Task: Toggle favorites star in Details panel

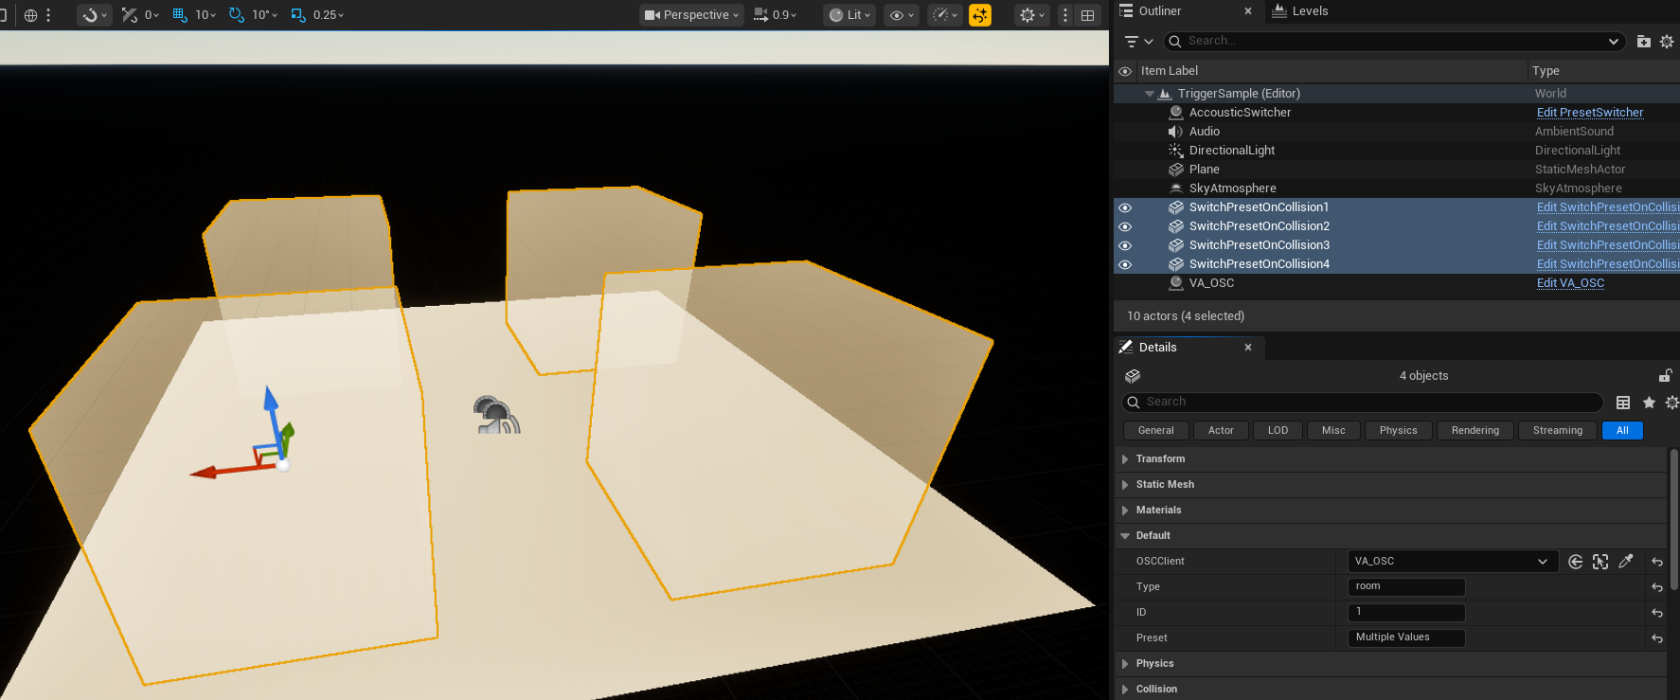Action: click(1649, 402)
